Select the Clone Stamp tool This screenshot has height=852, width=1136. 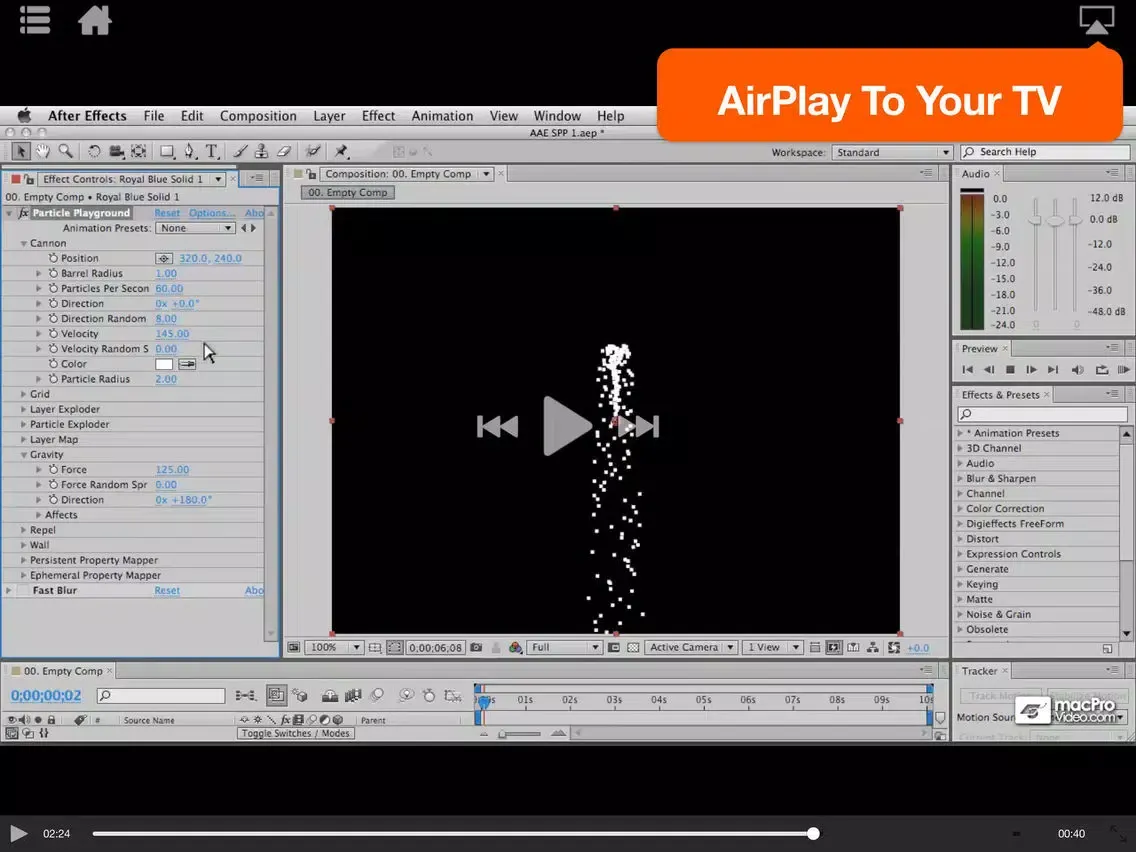[x=262, y=151]
